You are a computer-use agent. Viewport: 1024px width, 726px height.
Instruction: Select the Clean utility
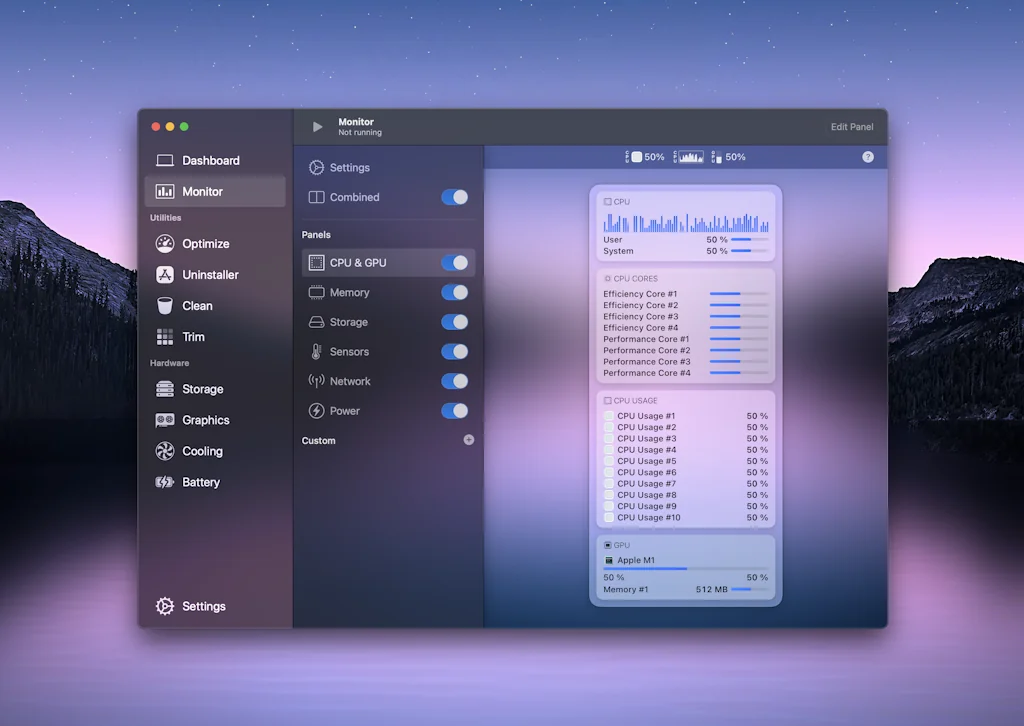pos(198,305)
